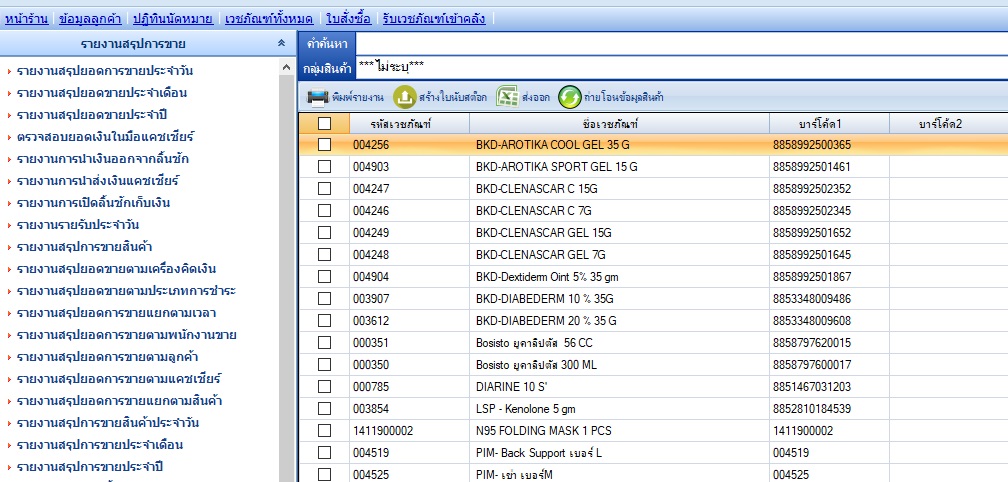Click the ถ่ายโอนข้อมูลสินค้า button label
1008x482 pixels.
click(x=624, y=98)
